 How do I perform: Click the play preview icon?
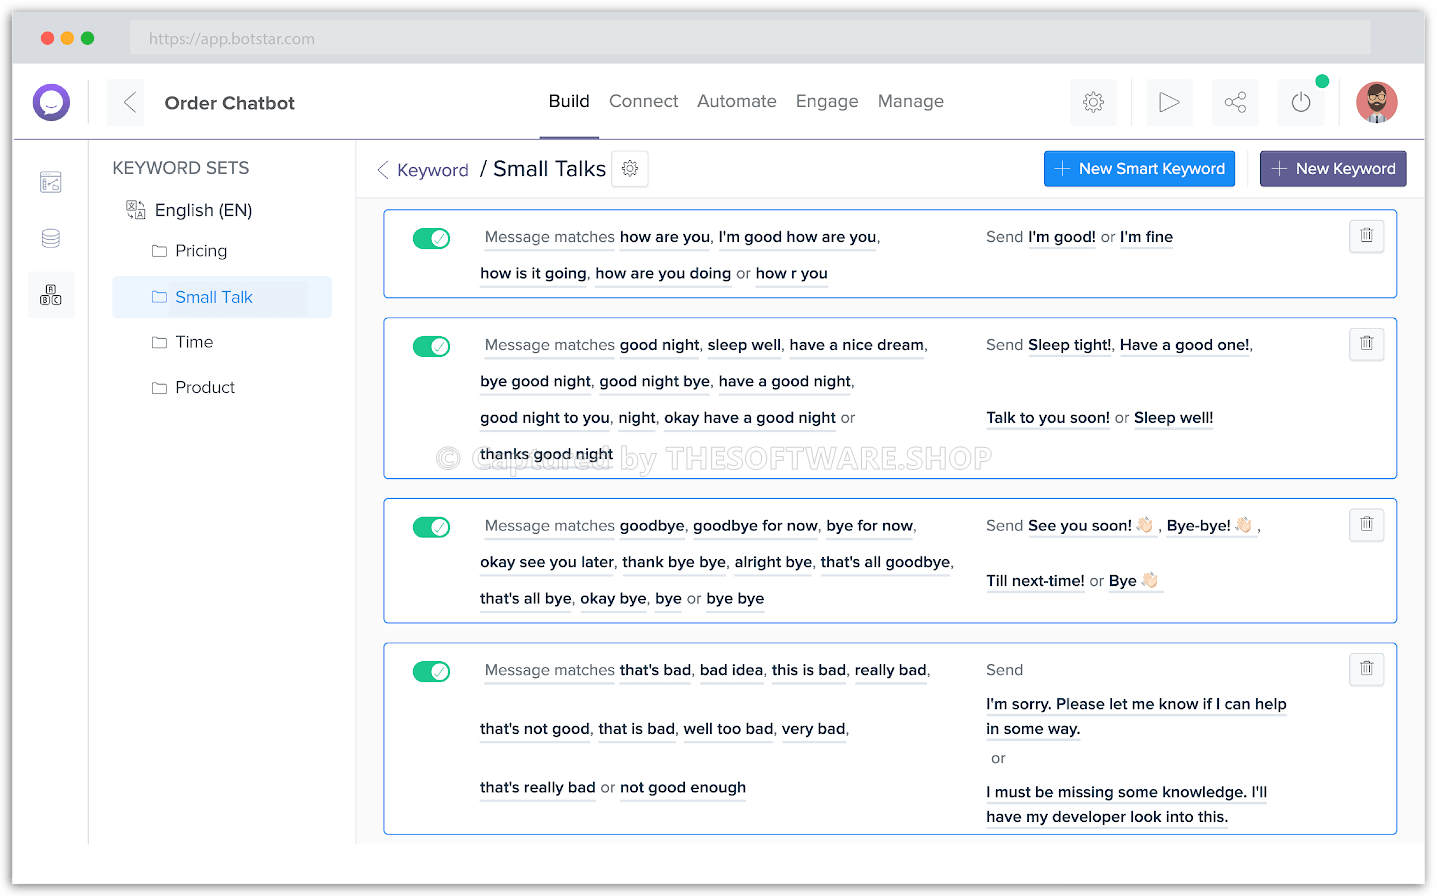(x=1169, y=102)
